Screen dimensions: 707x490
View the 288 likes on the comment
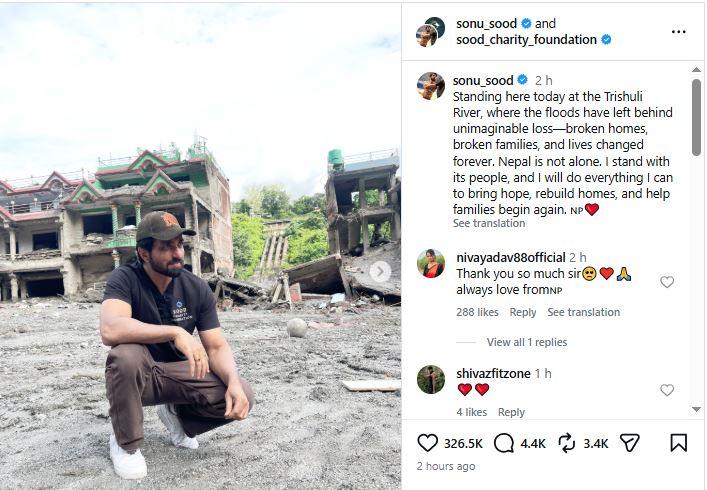click(477, 312)
